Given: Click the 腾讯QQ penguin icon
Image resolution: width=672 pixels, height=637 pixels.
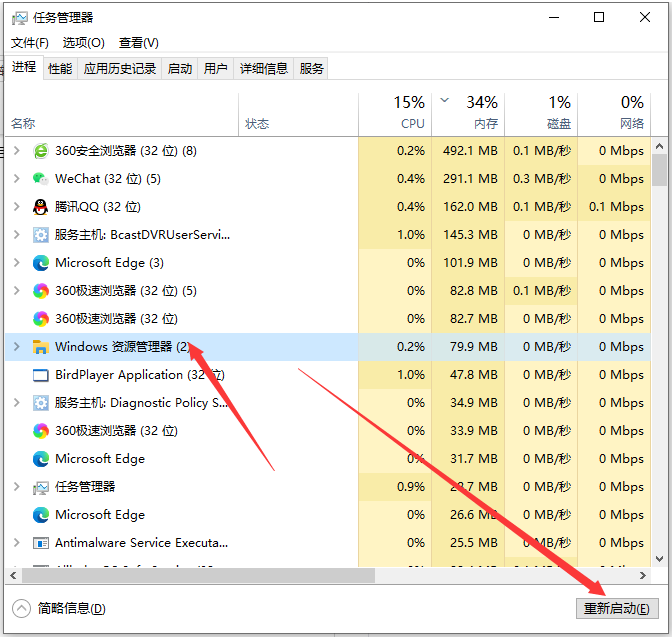Looking at the screenshot, I should pyautogui.click(x=41, y=207).
